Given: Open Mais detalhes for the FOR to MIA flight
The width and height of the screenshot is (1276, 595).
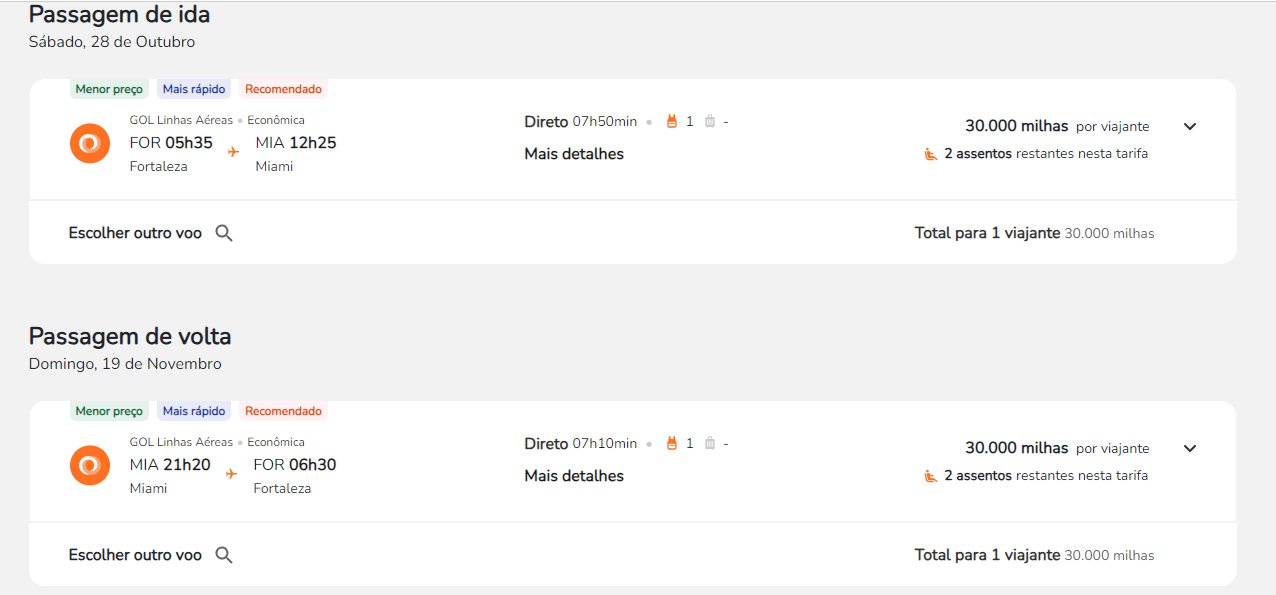Looking at the screenshot, I should (x=574, y=154).
